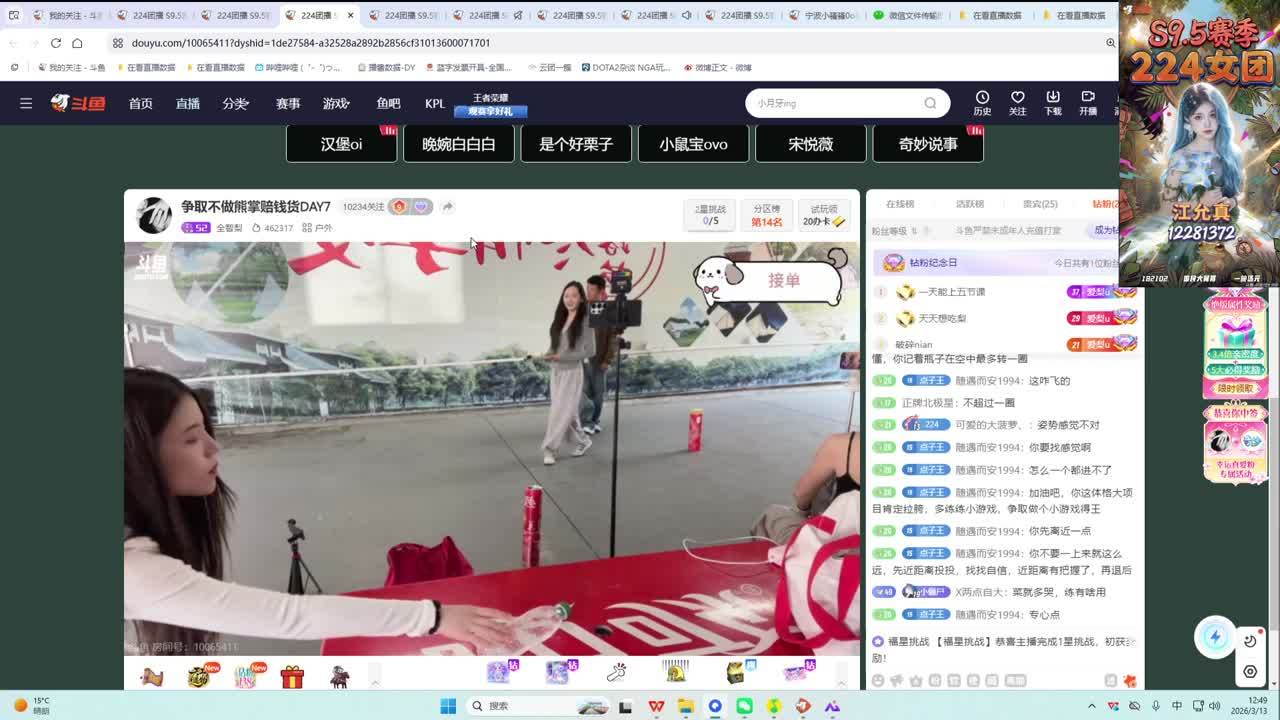Click the 小鼠宝ovo streamer button
Image resolution: width=1280 pixels, height=720 pixels.
click(x=693, y=144)
